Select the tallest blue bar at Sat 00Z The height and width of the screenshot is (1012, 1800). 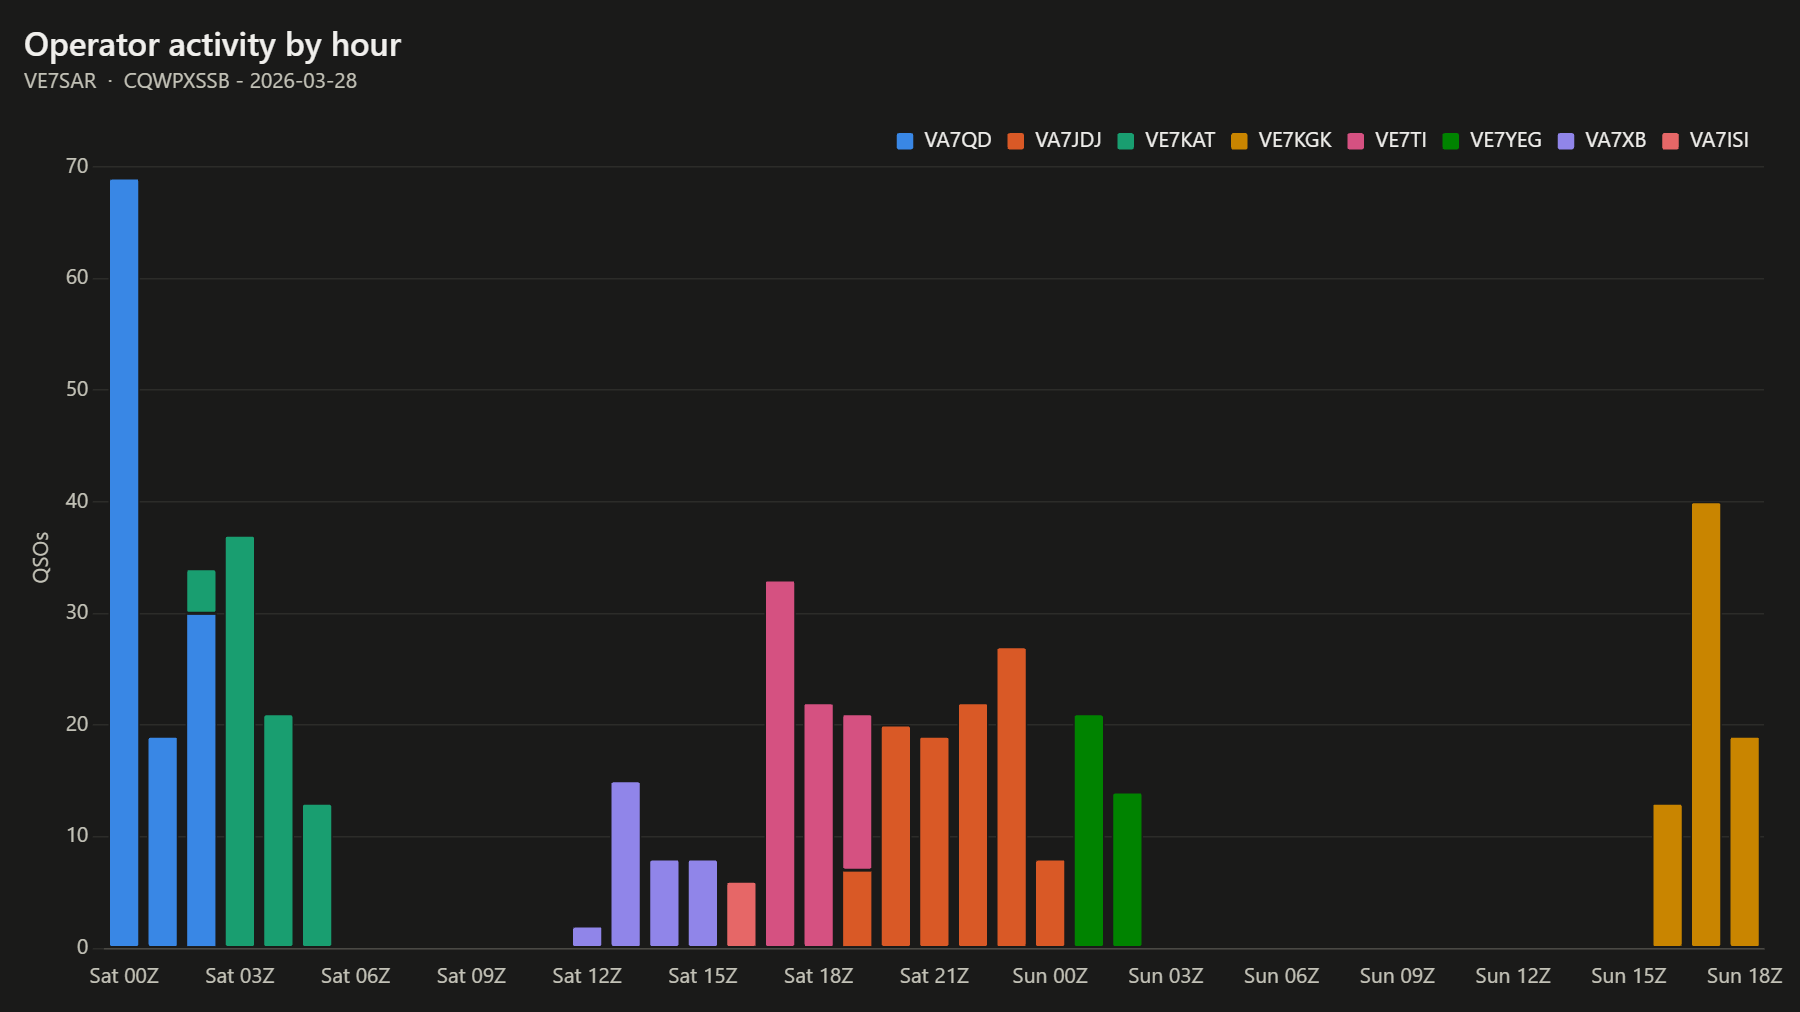pyautogui.click(x=124, y=563)
